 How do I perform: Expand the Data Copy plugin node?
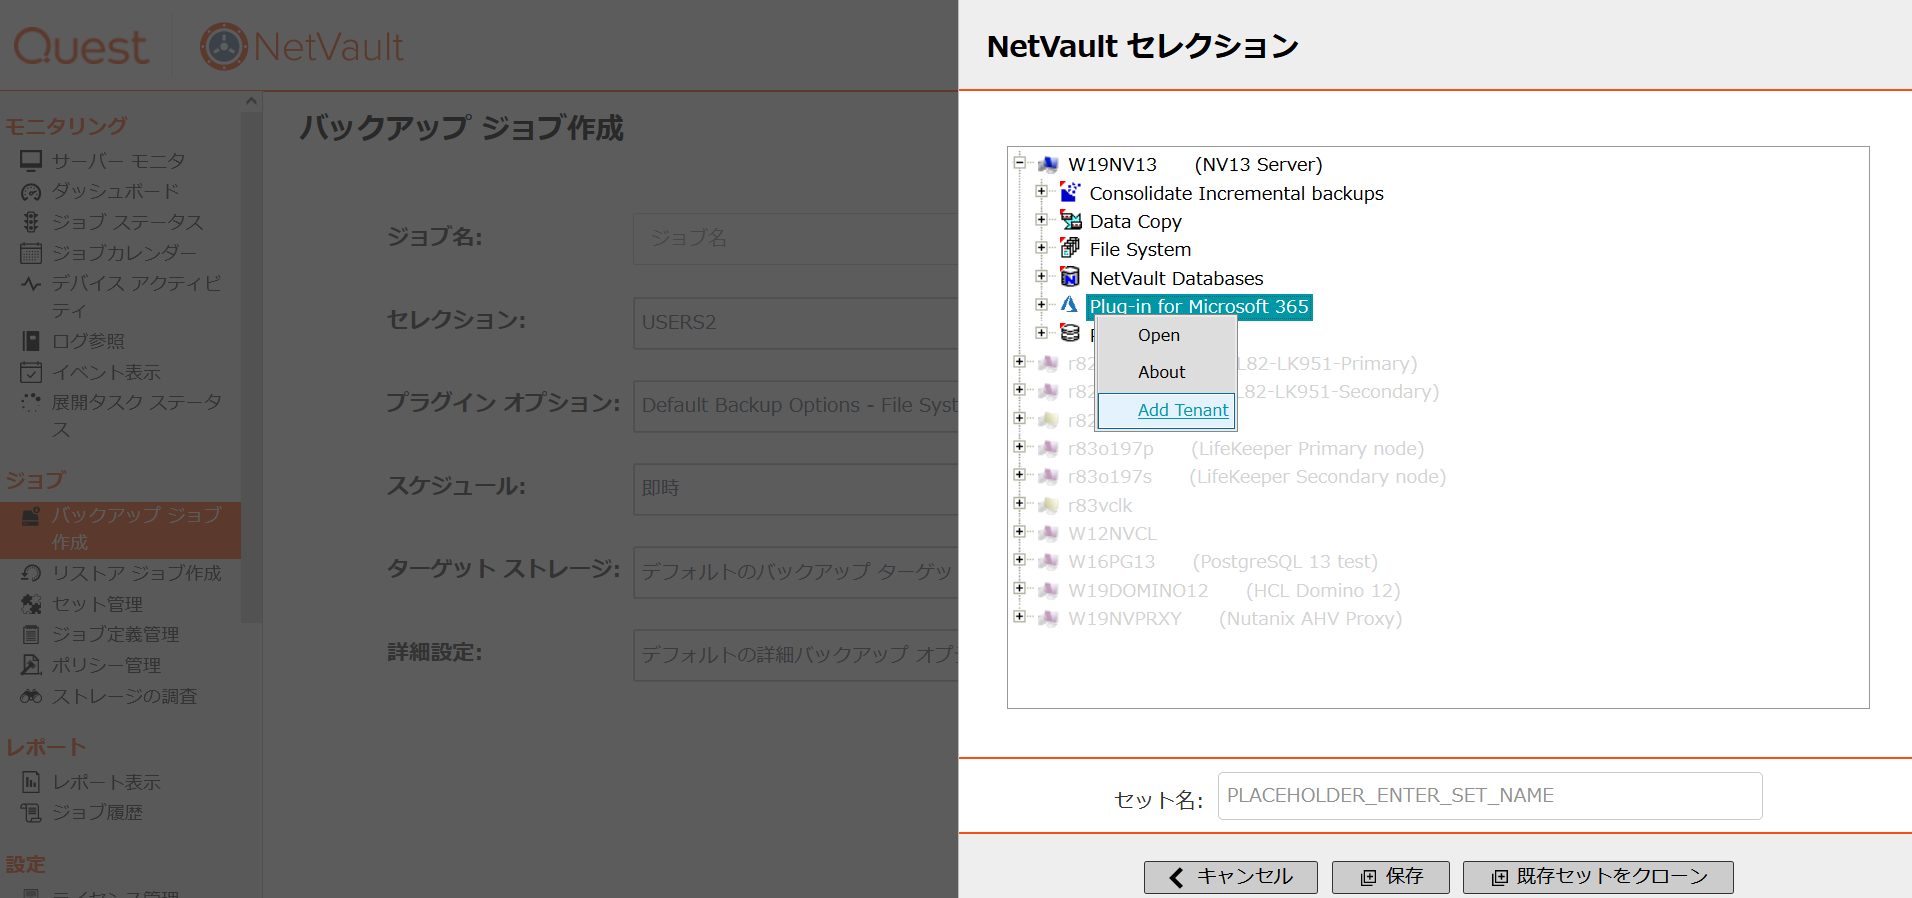click(1041, 219)
